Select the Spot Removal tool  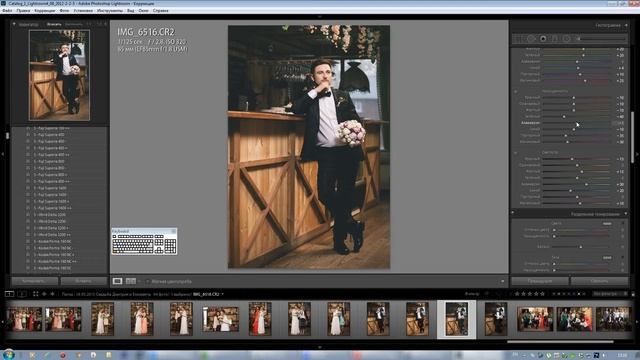tap(531, 38)
